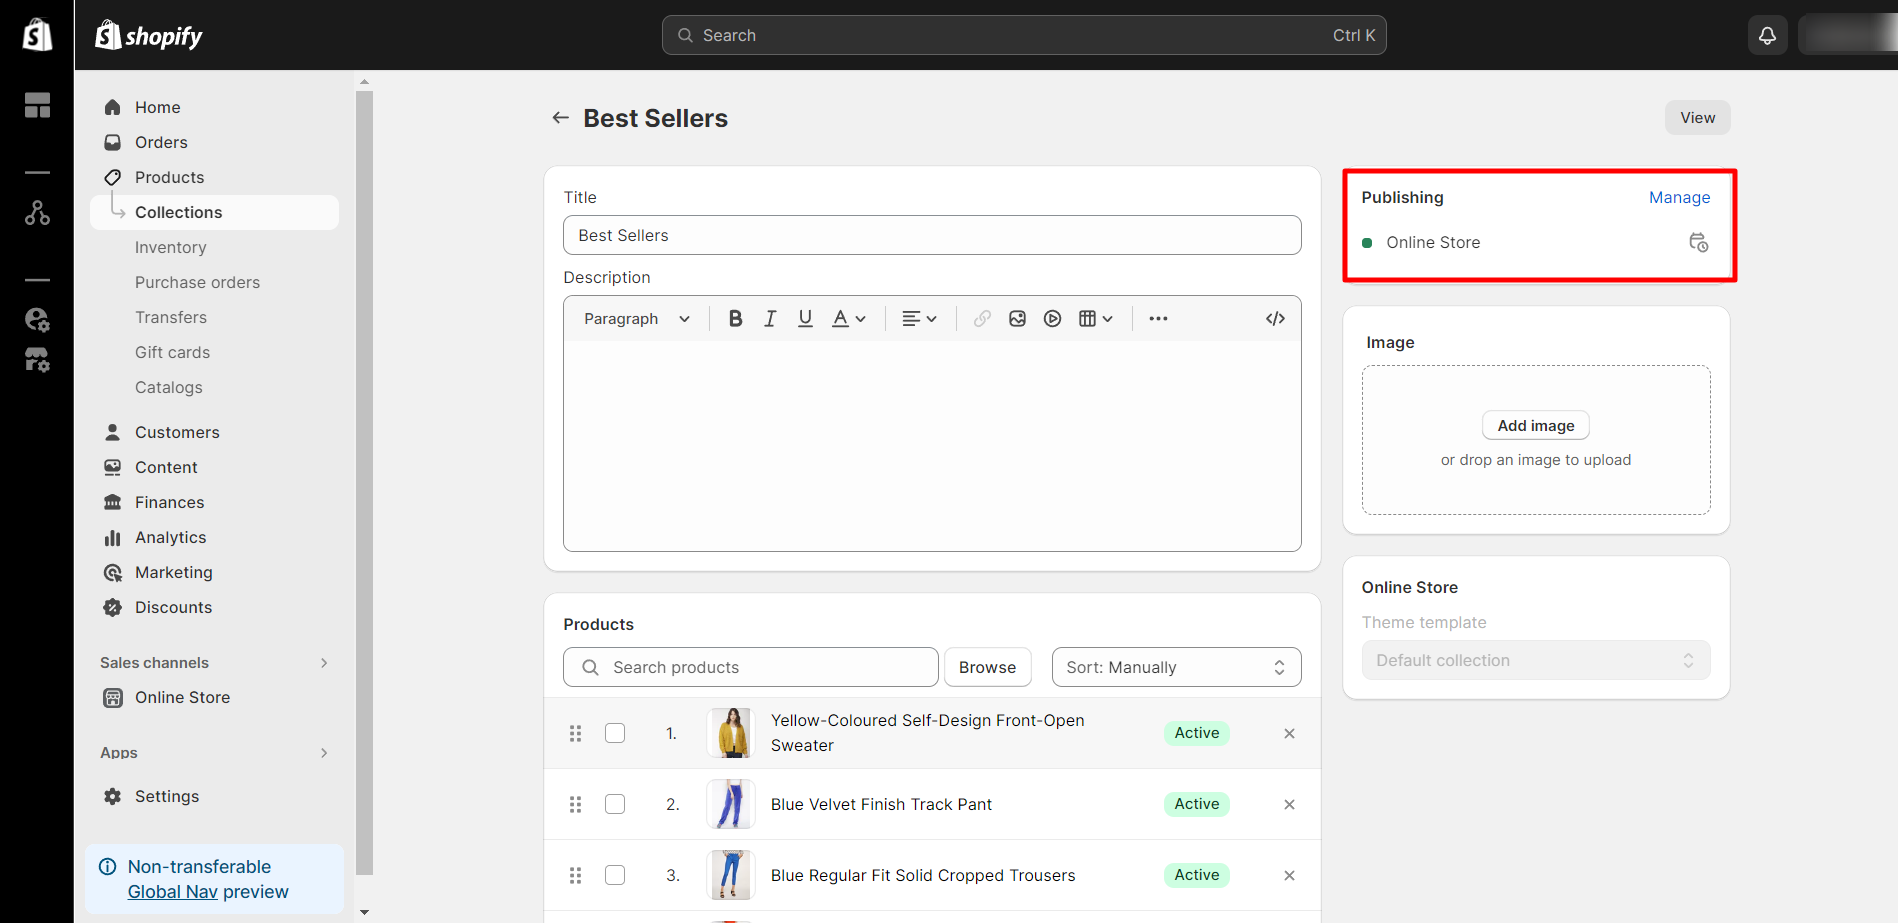Click the collection Title input field
This screenshot has height=923, width=1898.
(x=932, y=235)
